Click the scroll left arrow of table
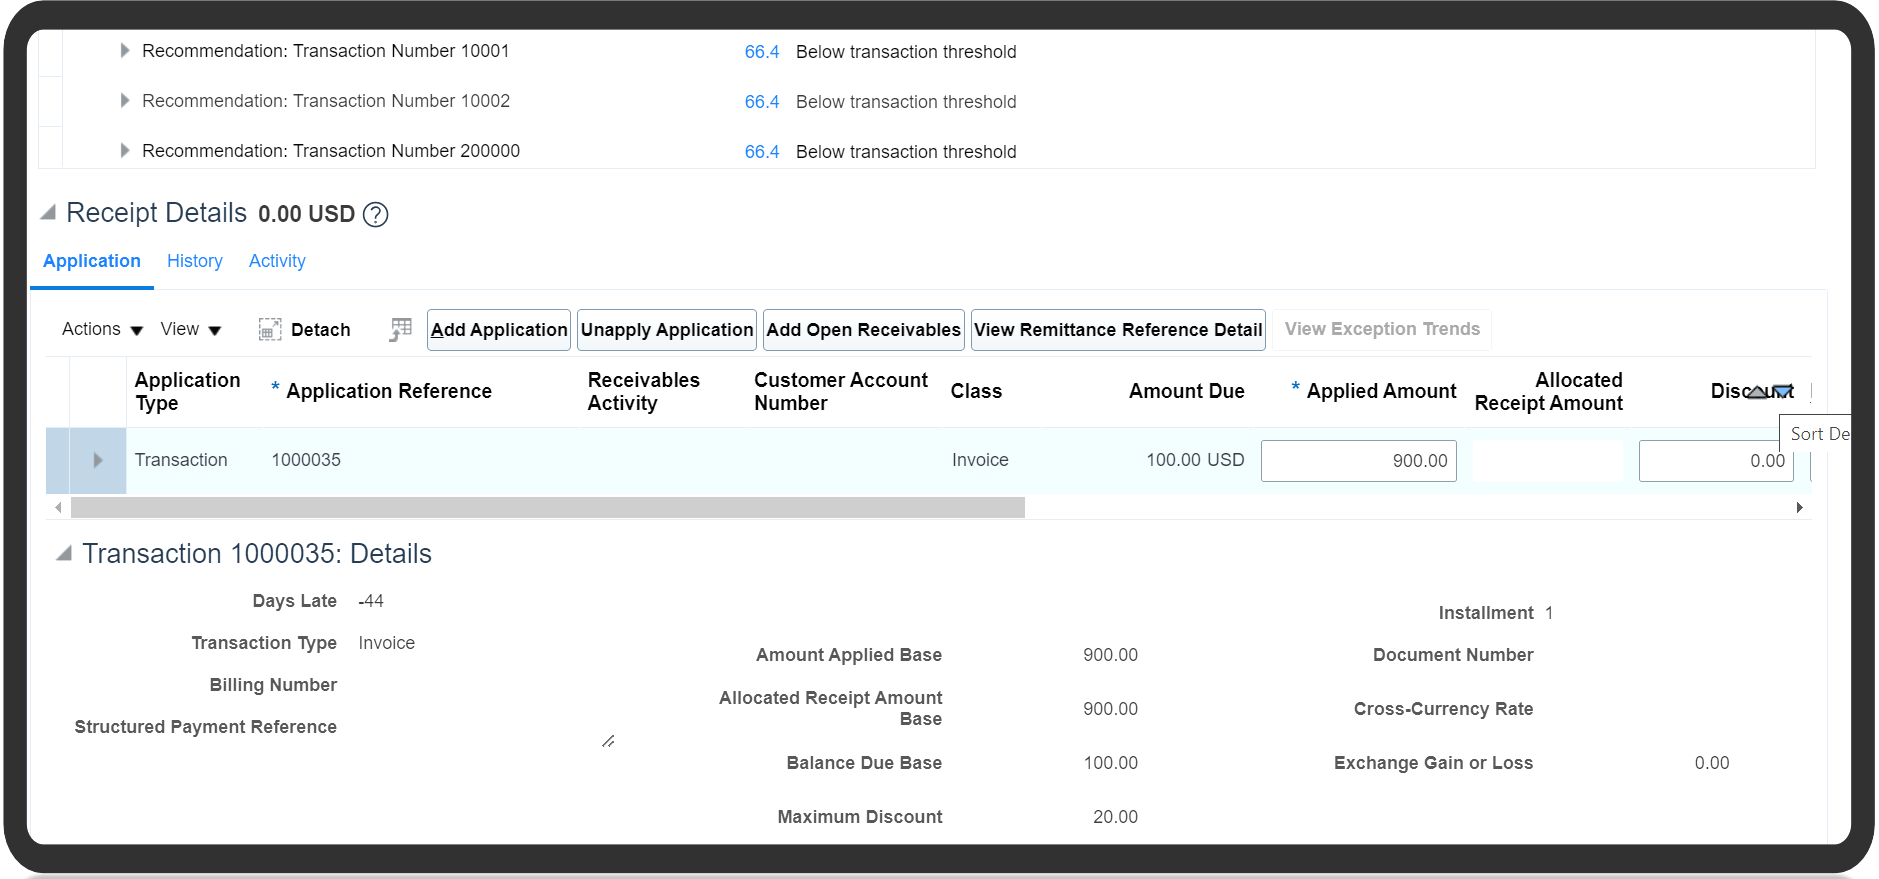Screen dimensions: 1879x879 click(58, 508)
